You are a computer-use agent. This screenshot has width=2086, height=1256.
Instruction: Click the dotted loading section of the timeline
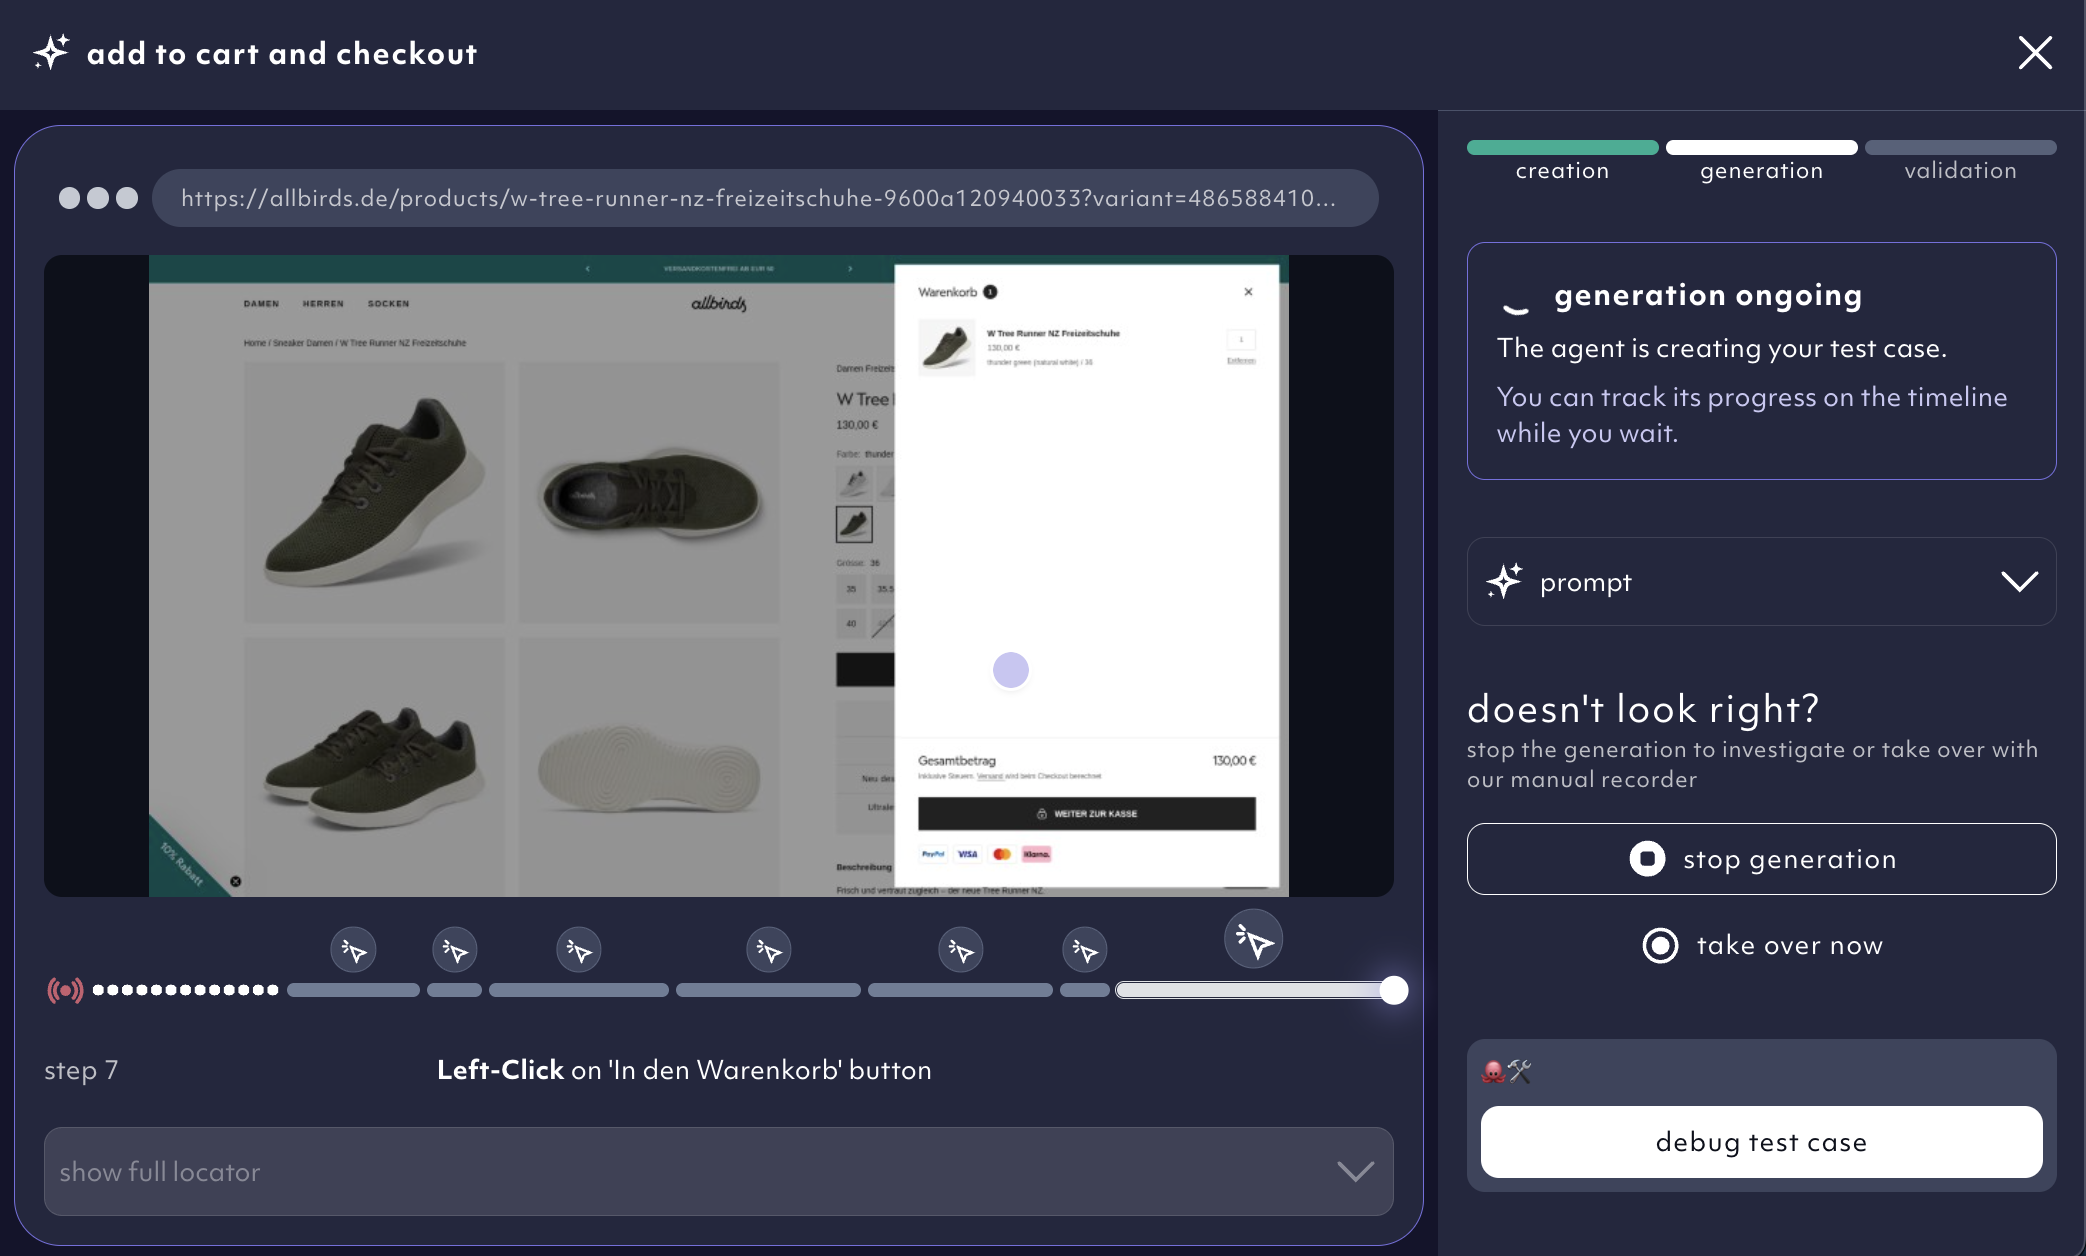185,990
